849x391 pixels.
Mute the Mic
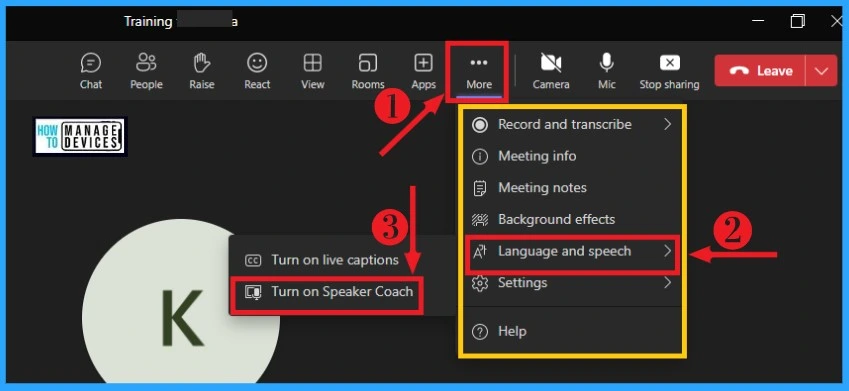[606, 71]
